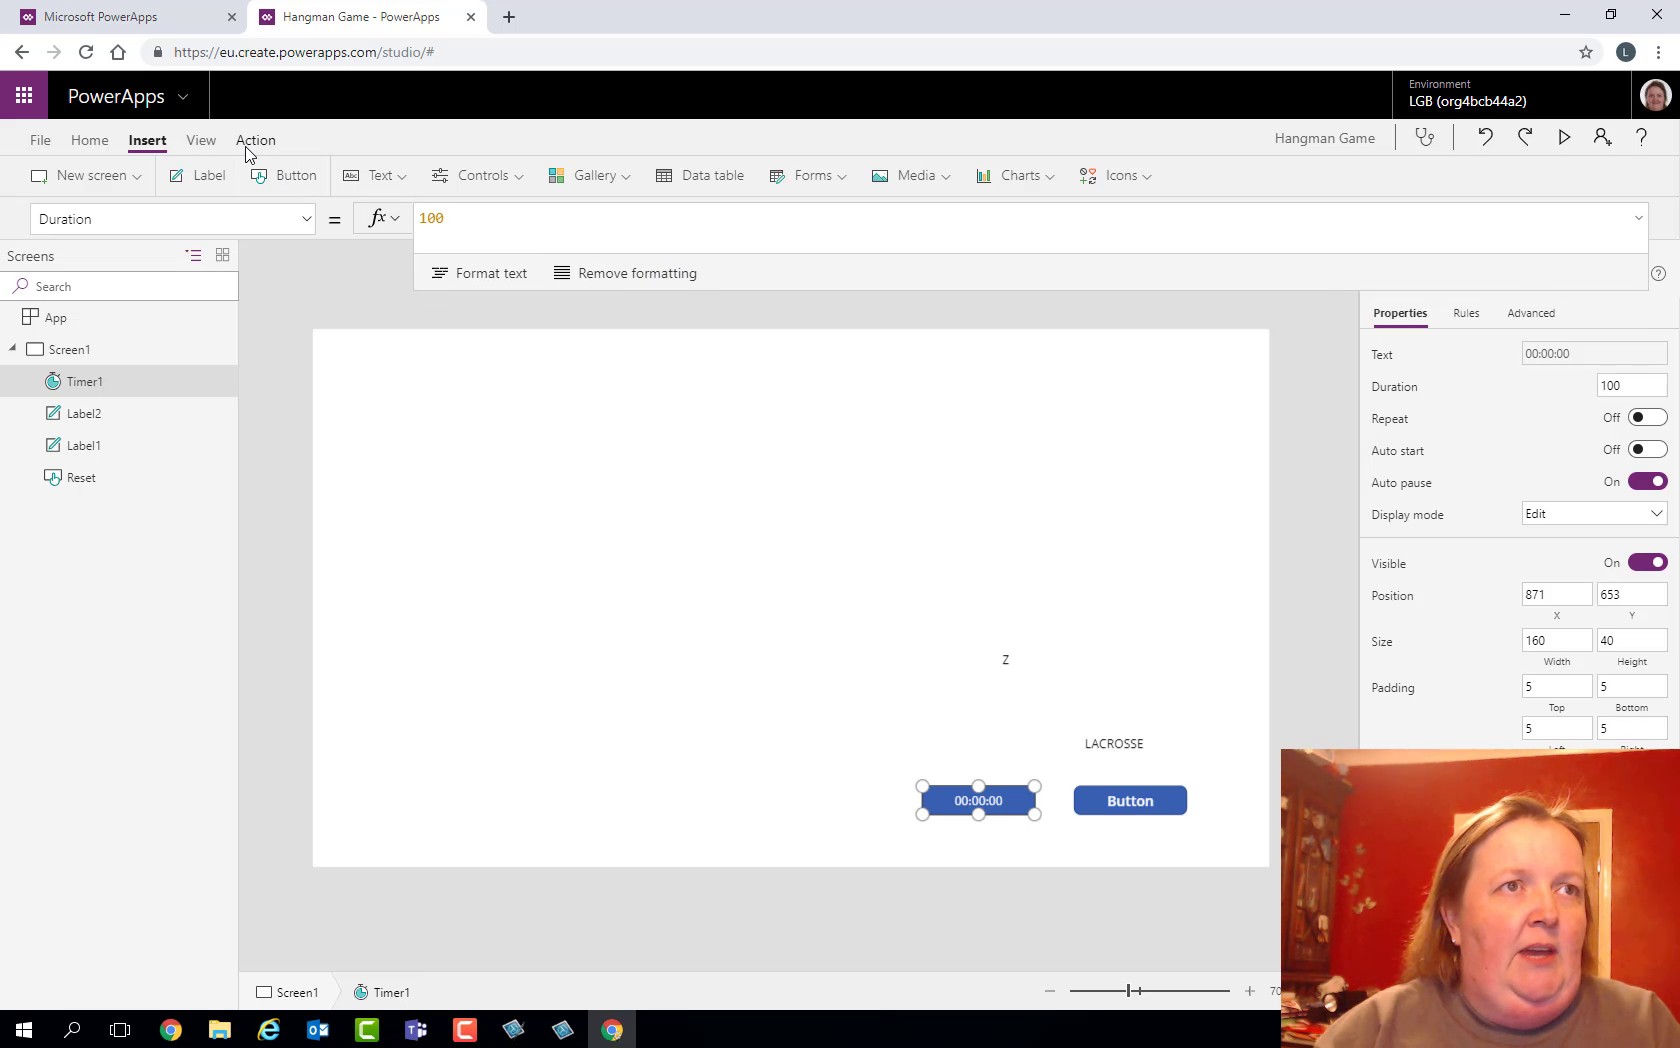The height and width of the screenshot is (1048, 1680).
Task: Open the Icons dropdown
Action: click(x=1116, y=176)
